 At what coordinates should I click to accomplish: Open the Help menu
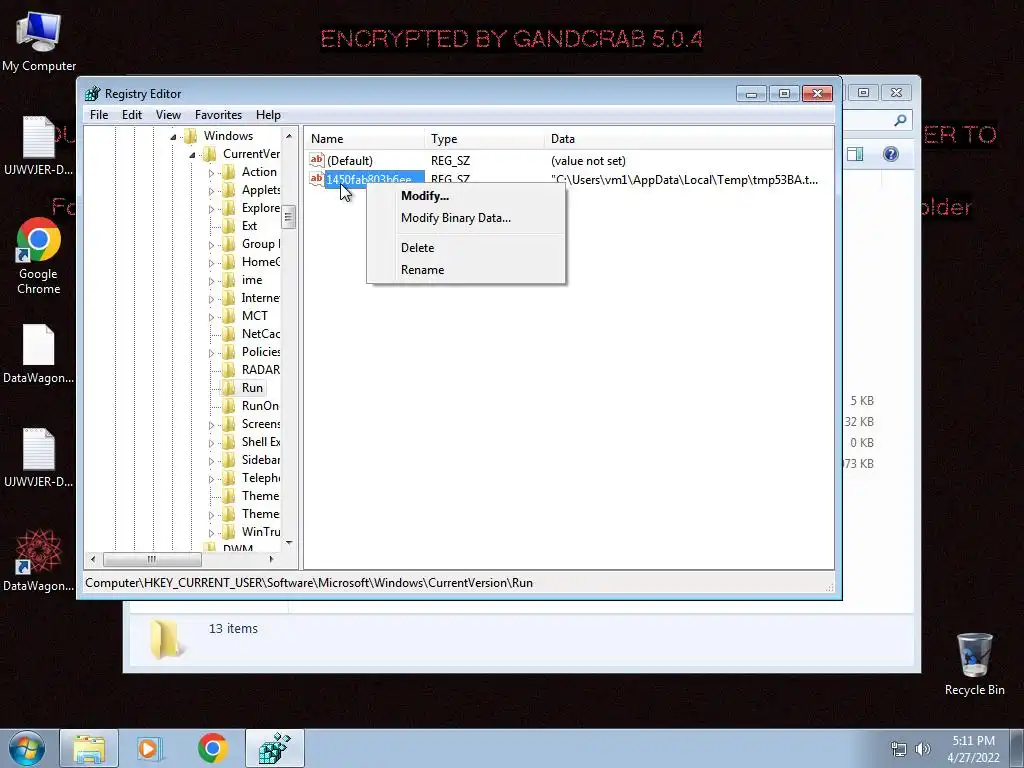click(268, 115)
